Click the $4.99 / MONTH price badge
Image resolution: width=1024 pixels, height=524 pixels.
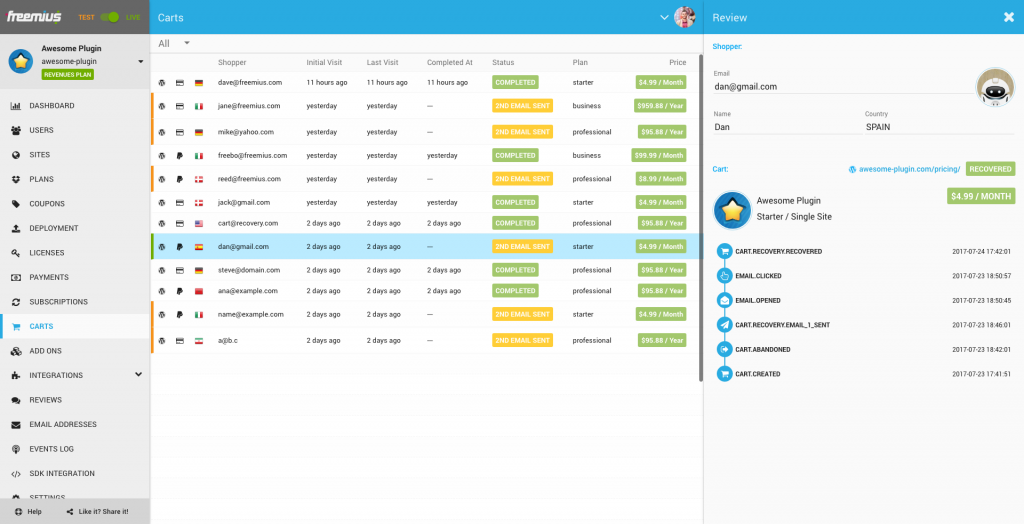(981, 196)
